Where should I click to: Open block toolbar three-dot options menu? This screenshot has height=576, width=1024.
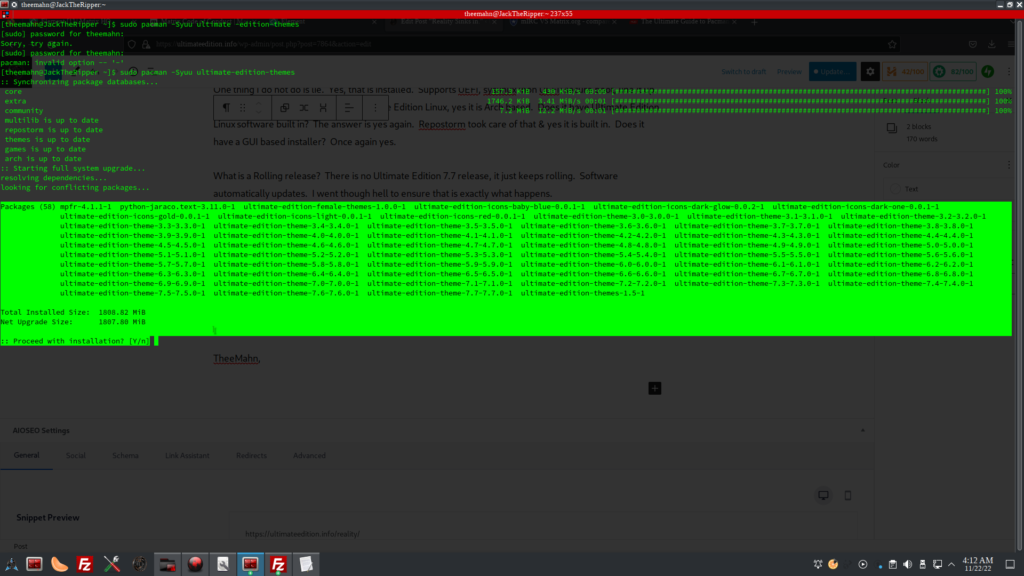click(375, 108)
